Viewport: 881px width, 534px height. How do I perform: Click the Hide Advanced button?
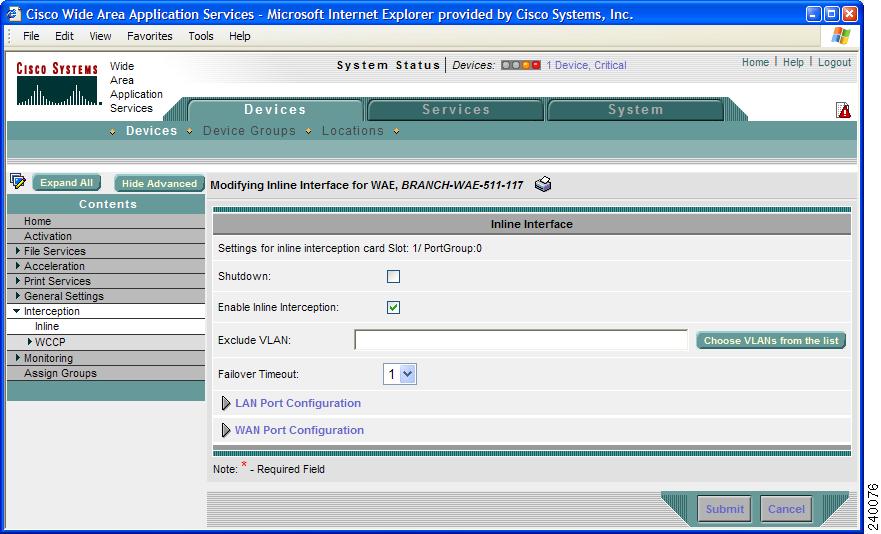(x=159, y=183)
